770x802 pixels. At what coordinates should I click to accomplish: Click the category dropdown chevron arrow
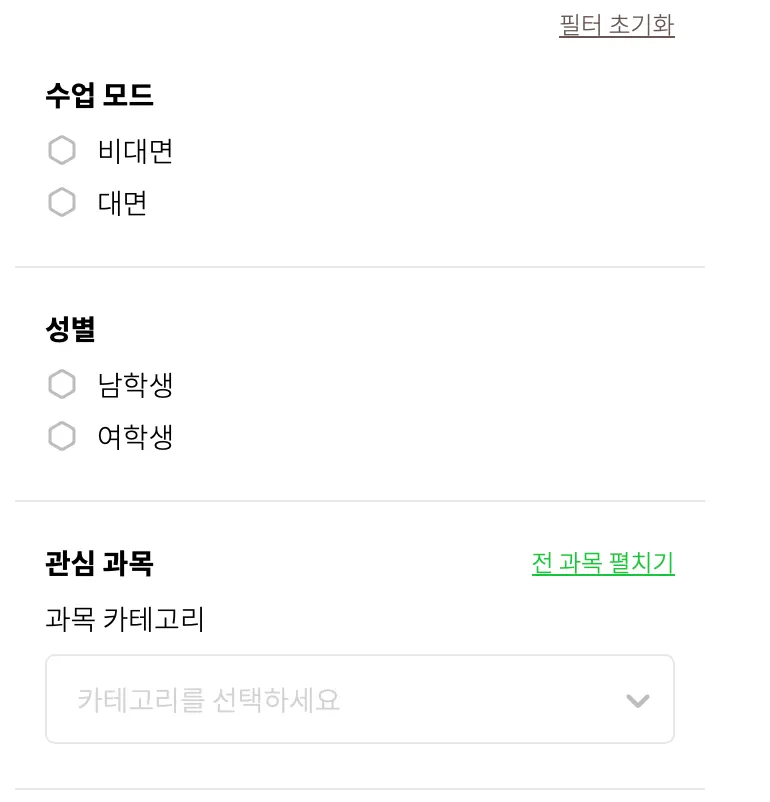(x=637, y=700)
